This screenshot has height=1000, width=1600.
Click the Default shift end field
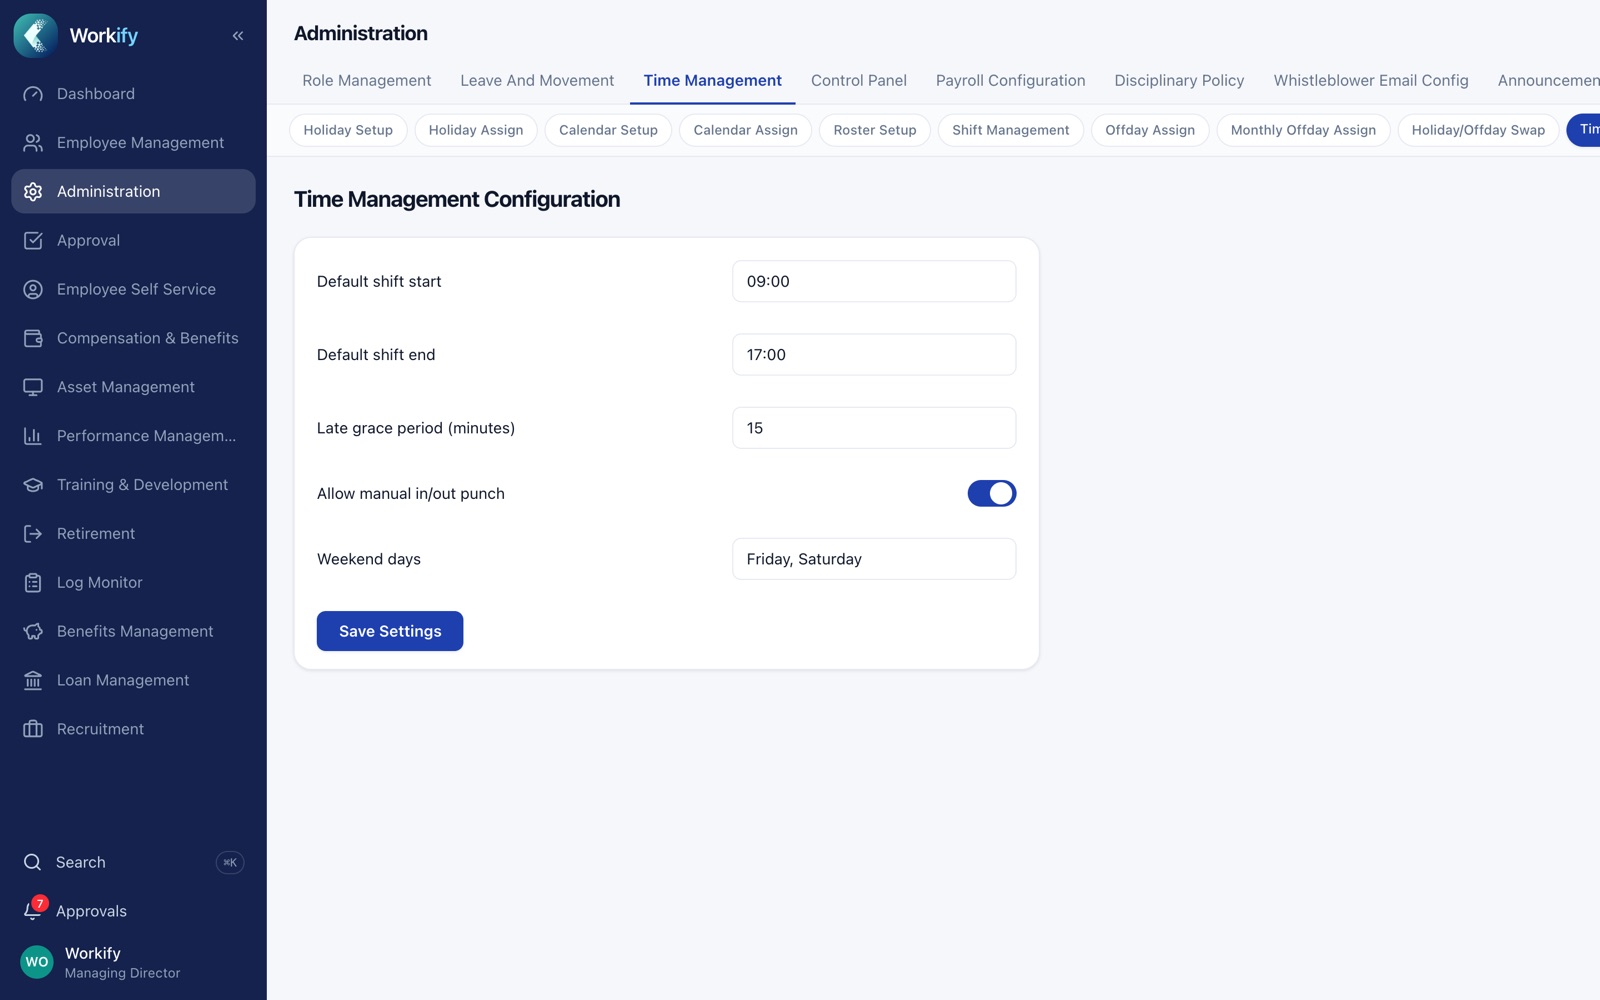pos(874,354)
